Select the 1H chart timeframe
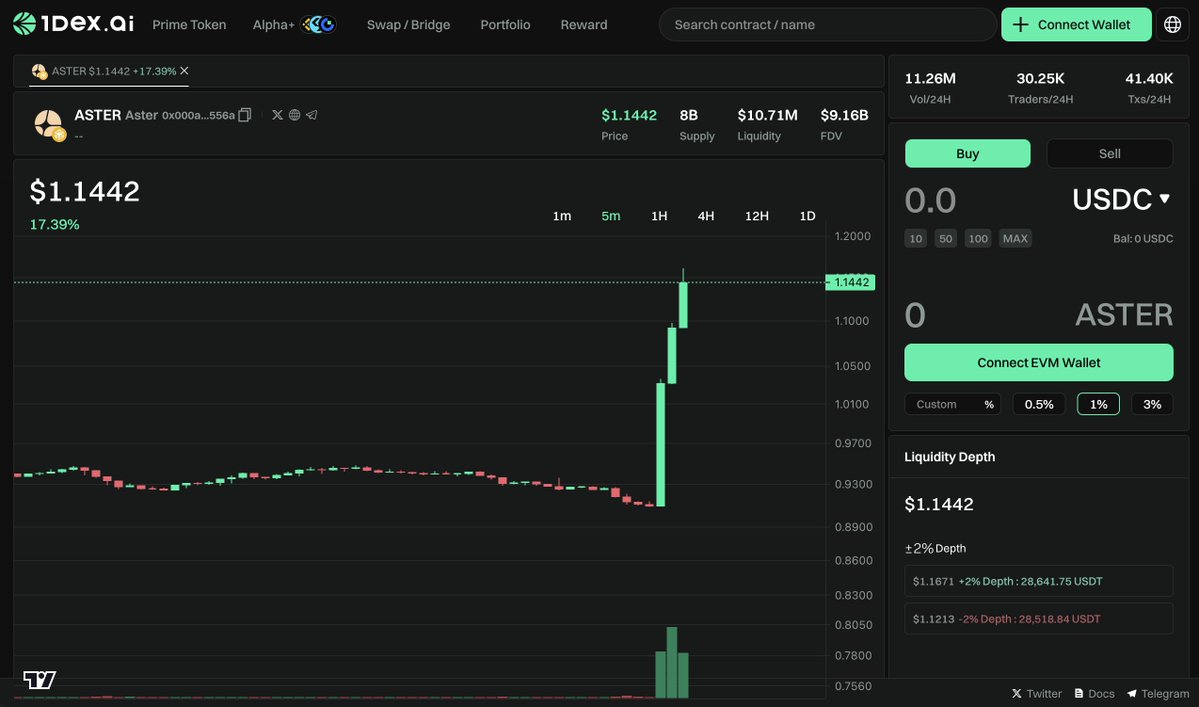The height and width of the screenshot is (707, 1199). (x=658, y=215)
